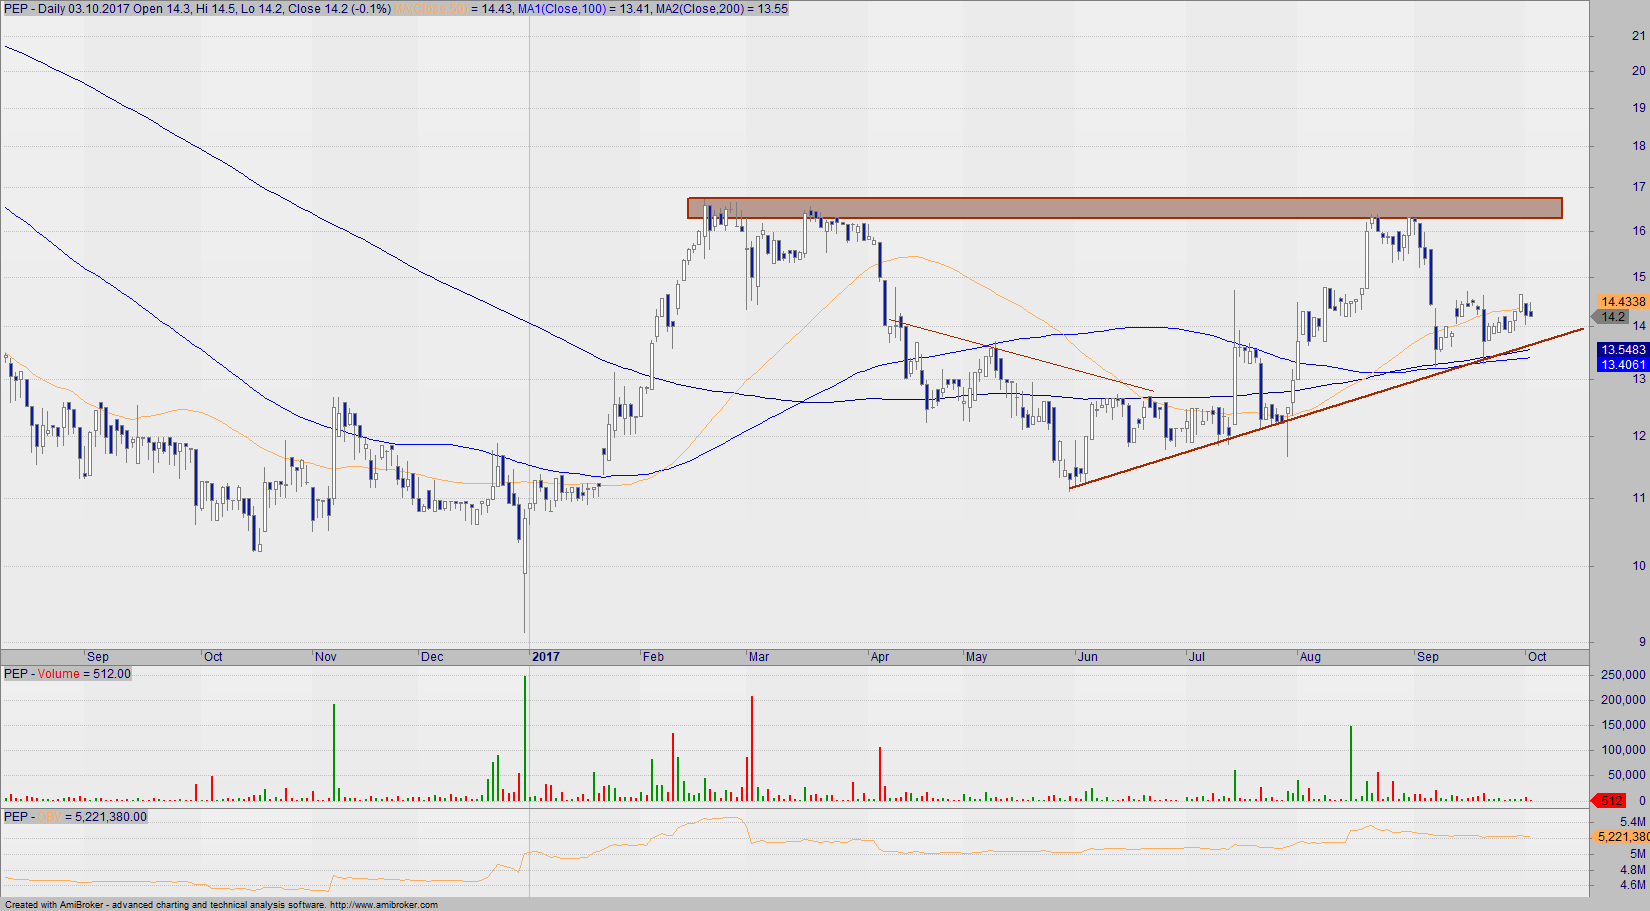Click the 21 price axis label
1650x911 pixels.
1638,36
